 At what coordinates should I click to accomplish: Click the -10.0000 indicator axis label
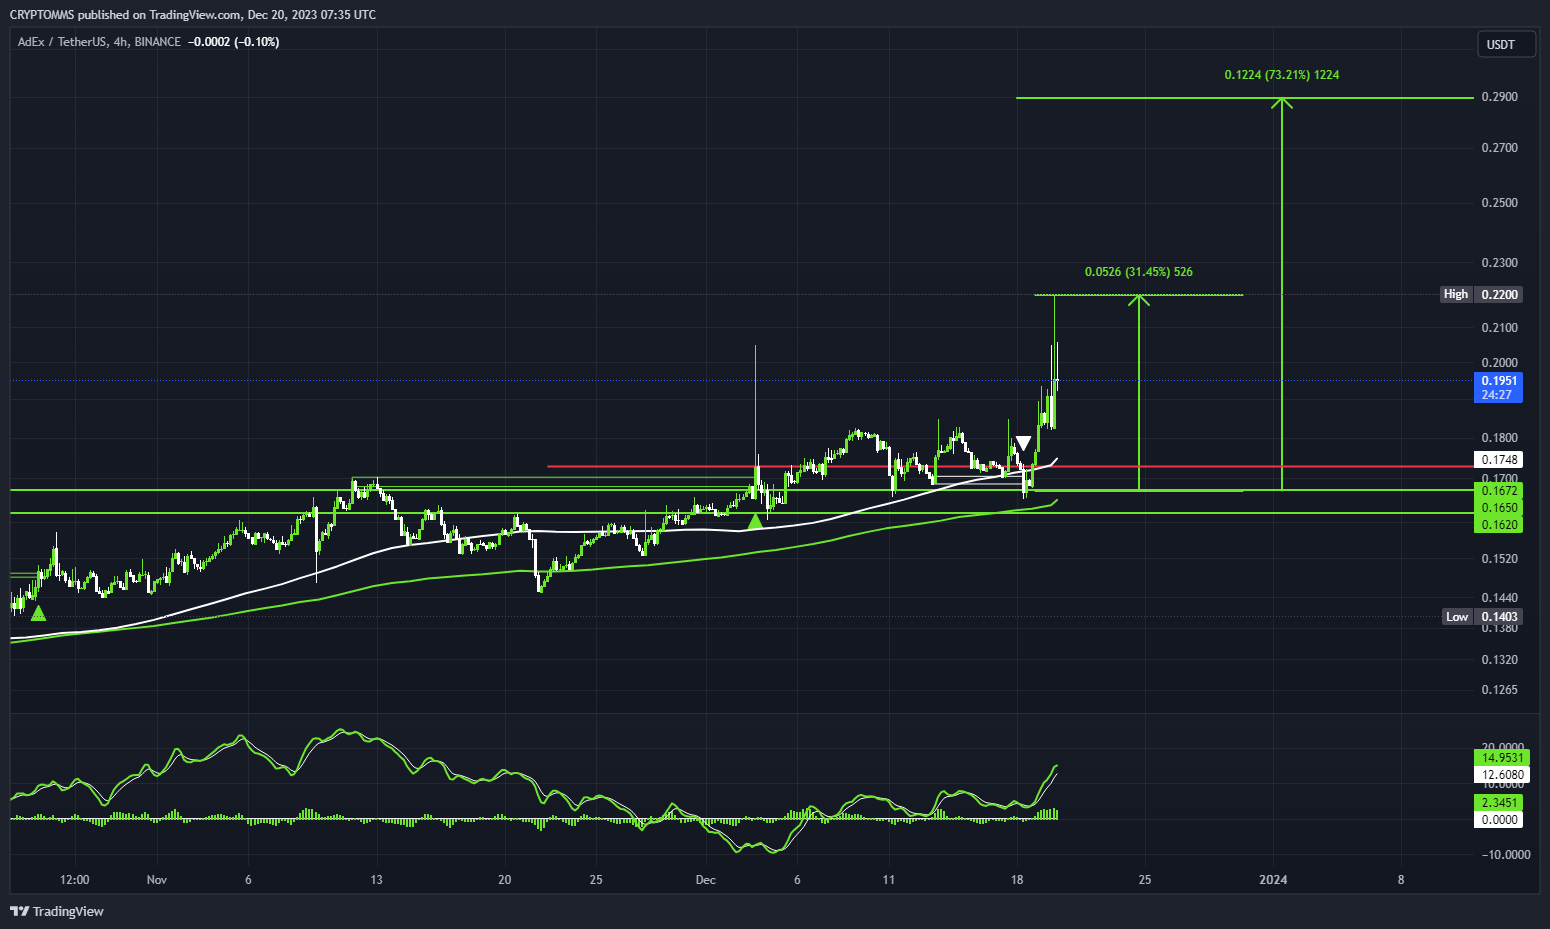[x=1506, y=855]
